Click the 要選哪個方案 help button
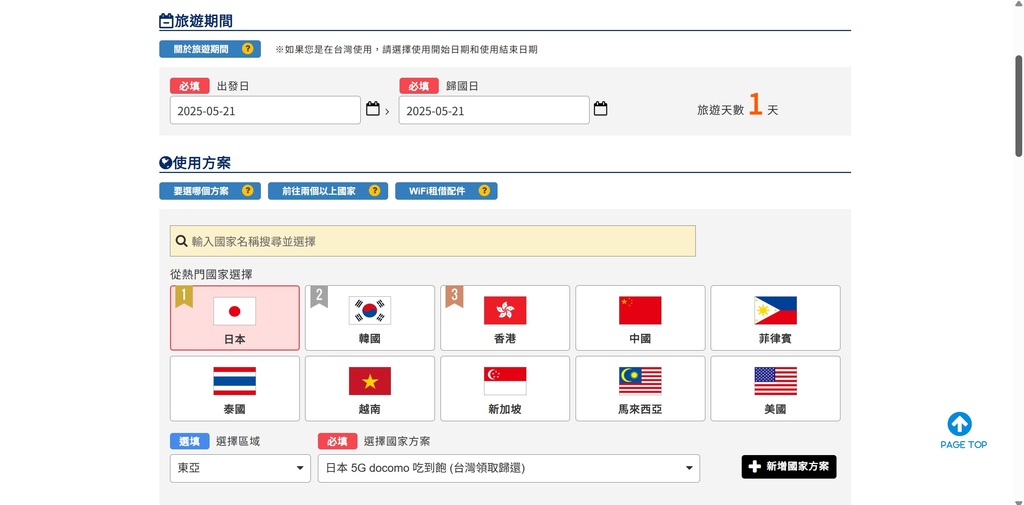This screenshot has height=505, width=1024. coord(210,191)
